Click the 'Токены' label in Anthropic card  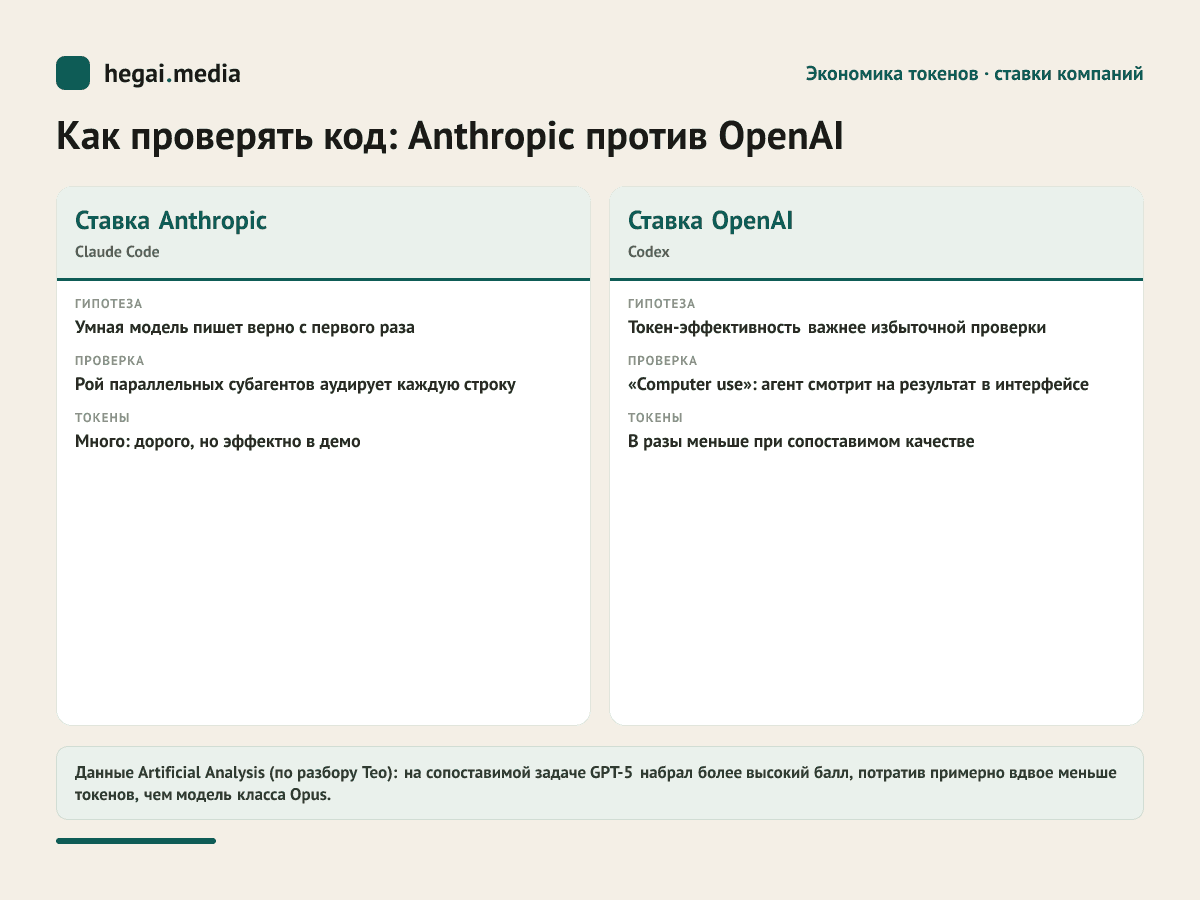point(103,418)
